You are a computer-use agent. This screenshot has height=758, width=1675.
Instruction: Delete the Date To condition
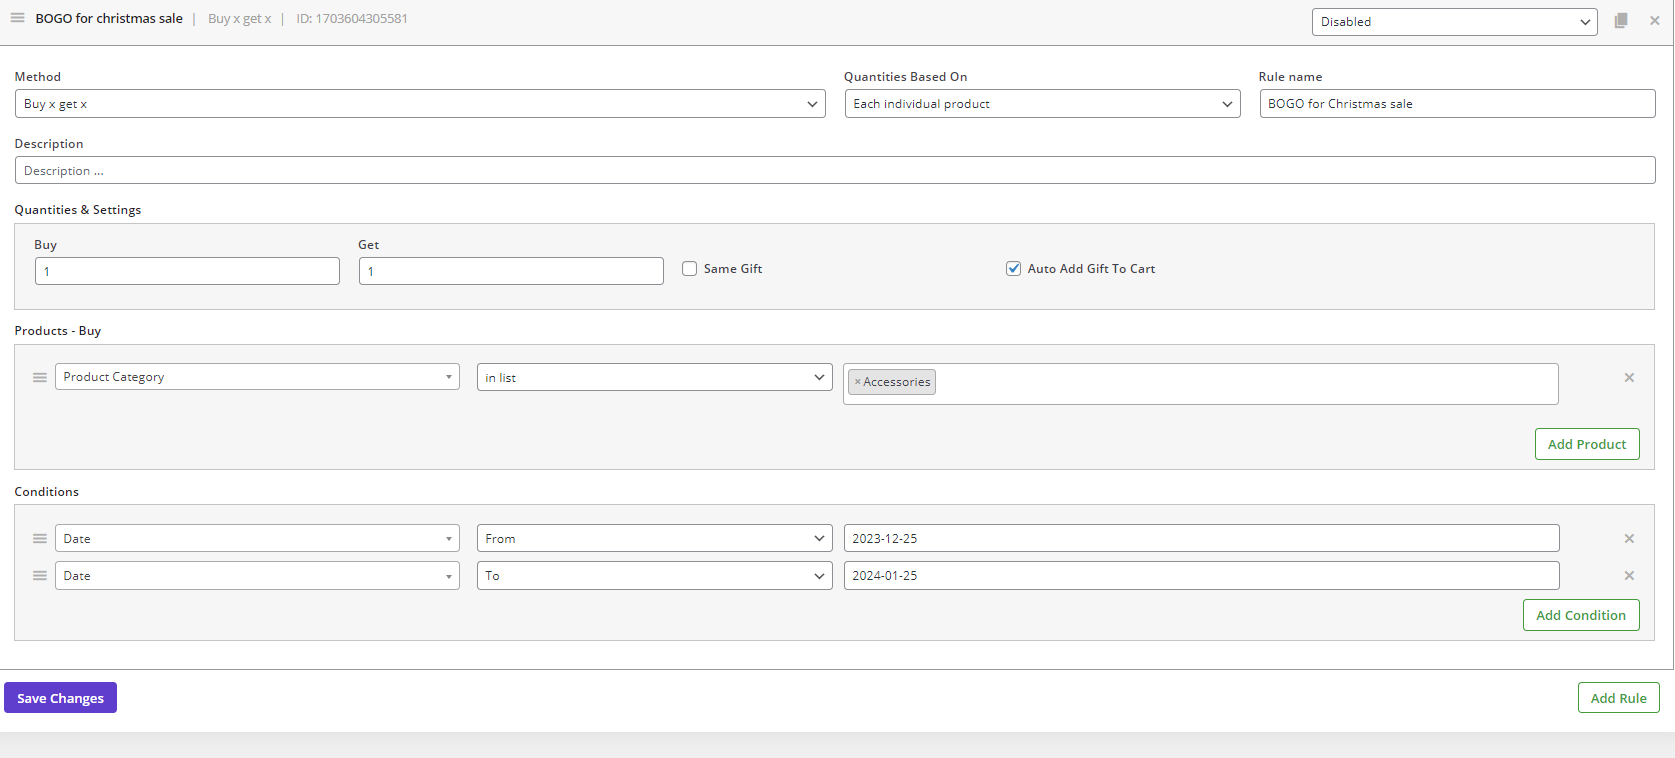point(1629,576)
